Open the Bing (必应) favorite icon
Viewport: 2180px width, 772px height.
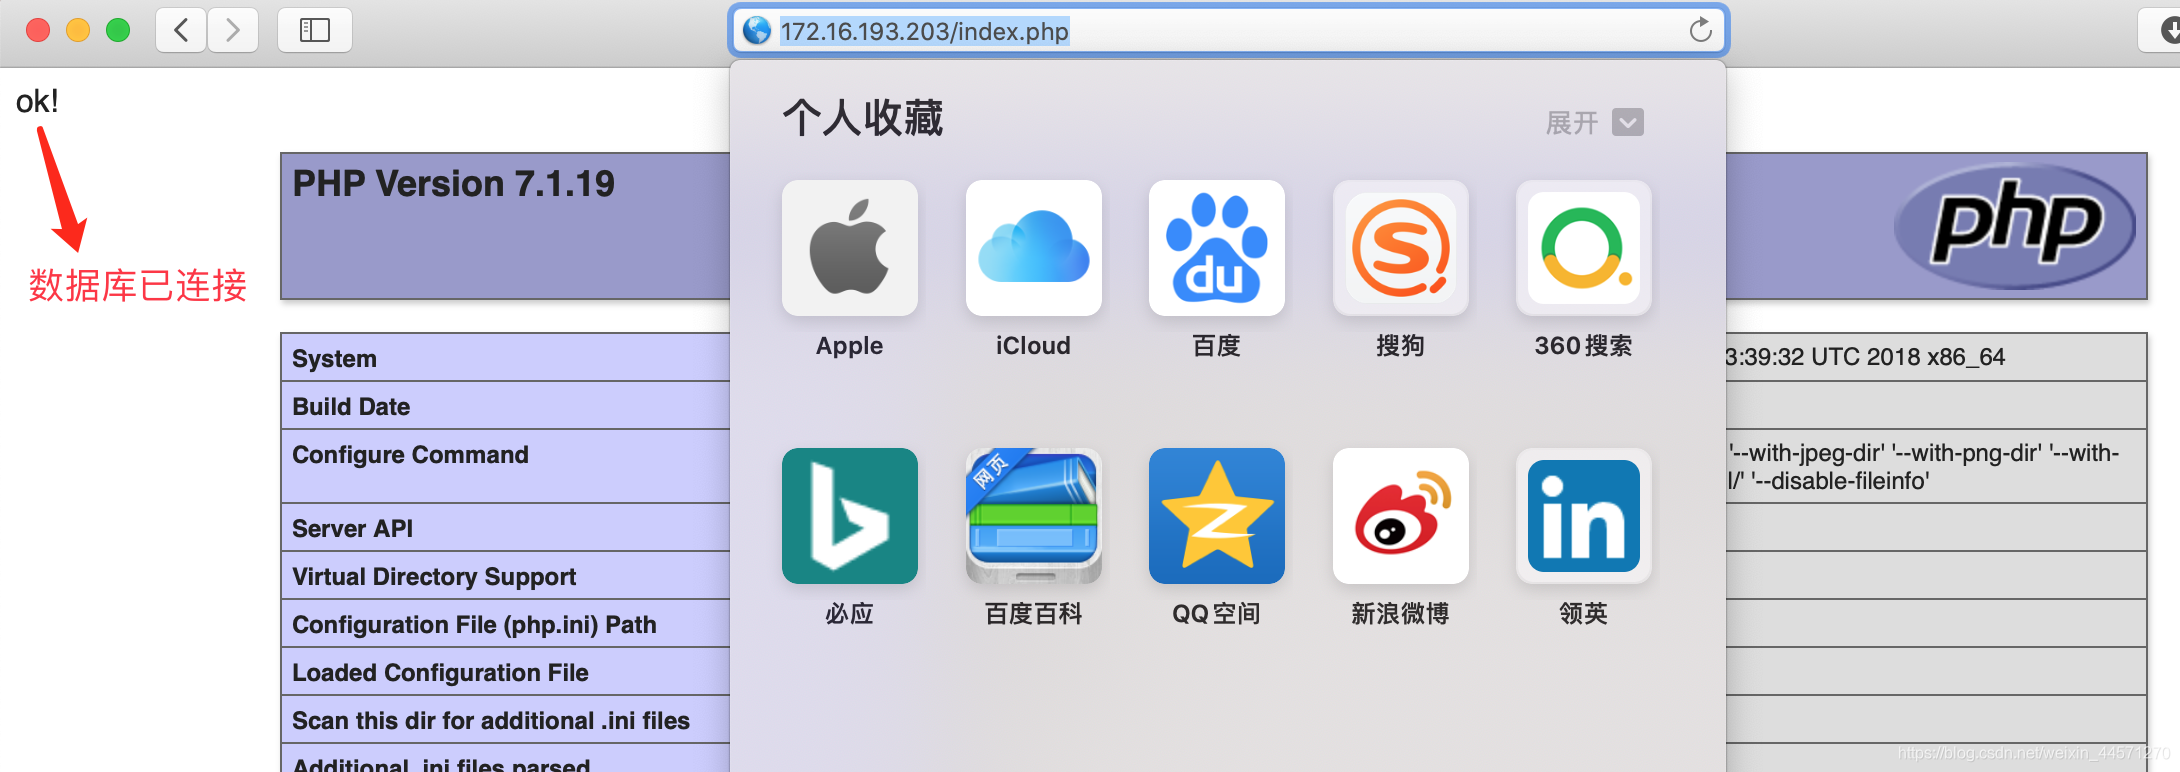[x=849, y=516]
